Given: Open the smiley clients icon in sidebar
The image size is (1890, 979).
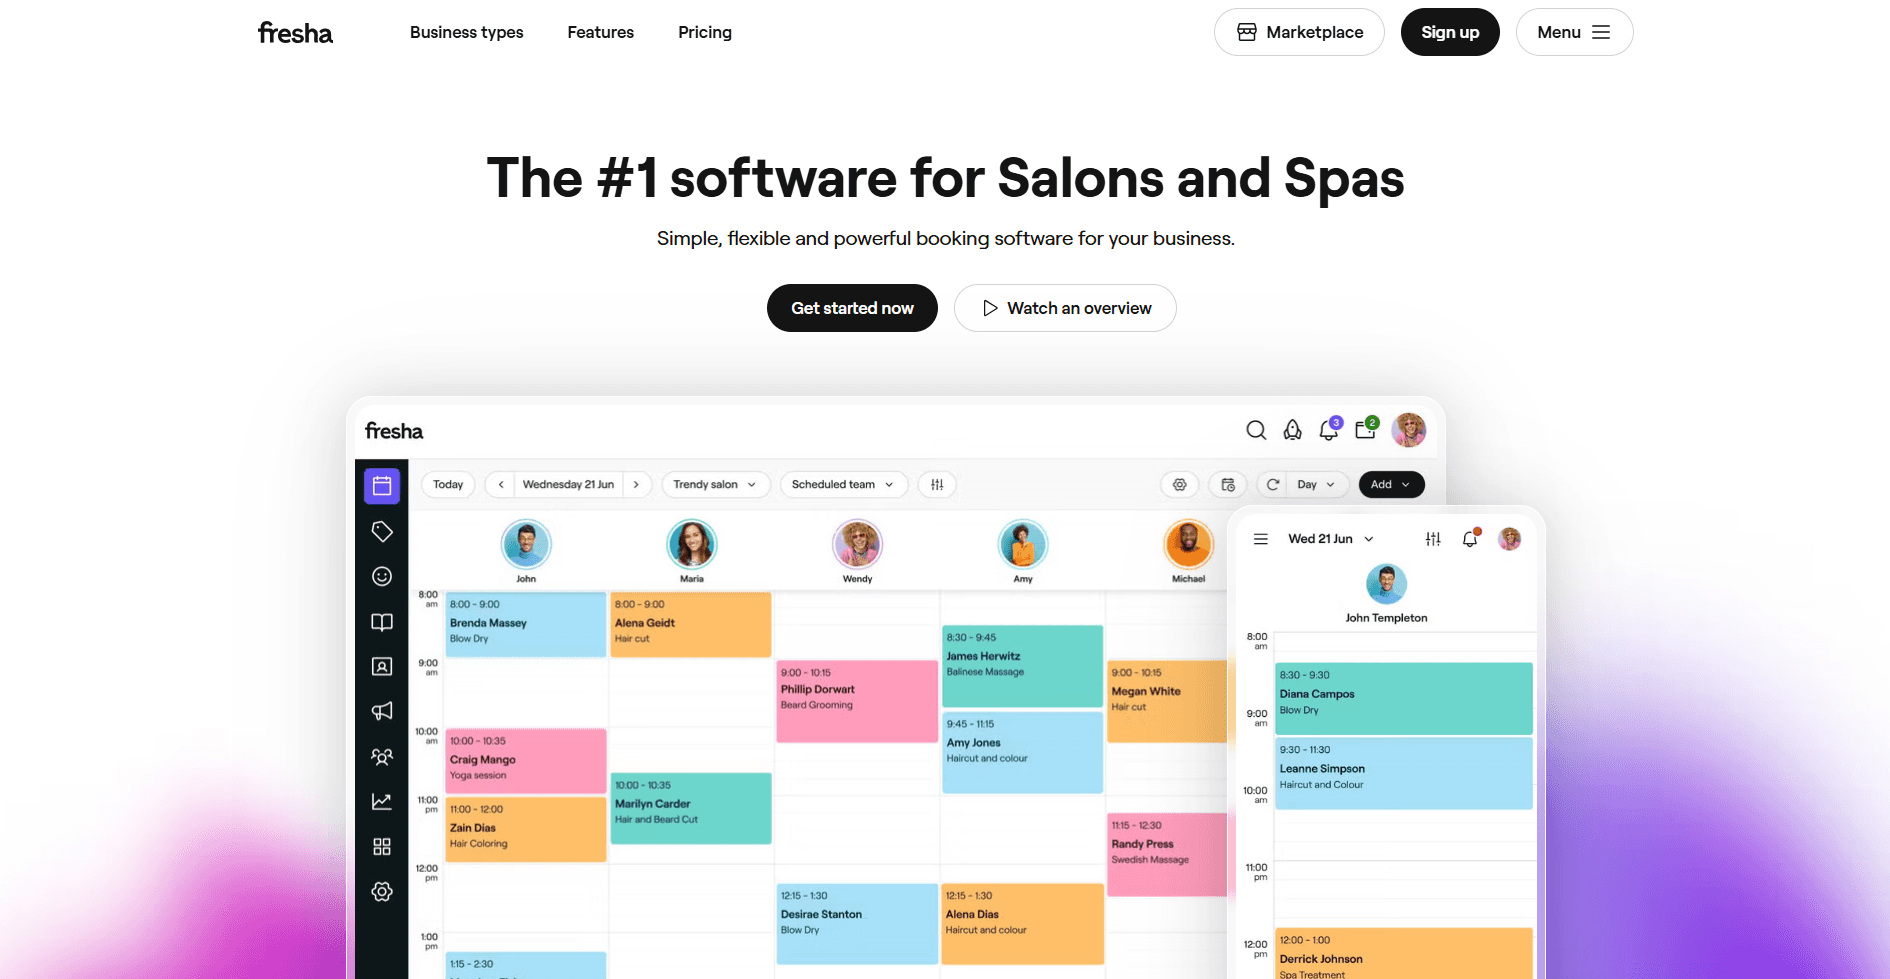Looking at the screenshot, I should point(382,576).
